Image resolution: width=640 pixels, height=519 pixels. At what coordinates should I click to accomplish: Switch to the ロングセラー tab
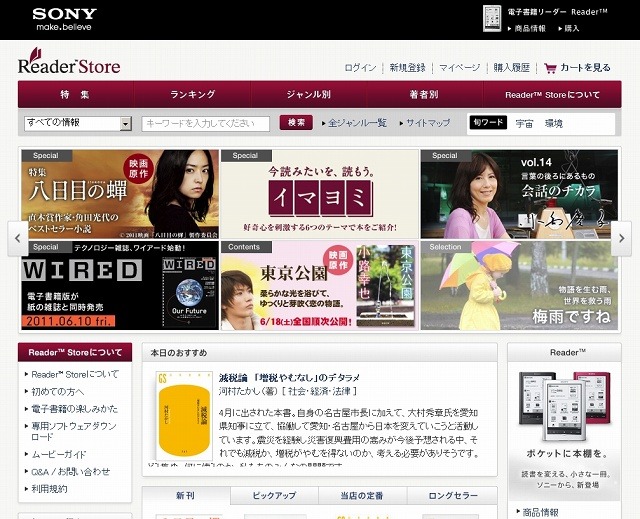(x=453, y=495)
